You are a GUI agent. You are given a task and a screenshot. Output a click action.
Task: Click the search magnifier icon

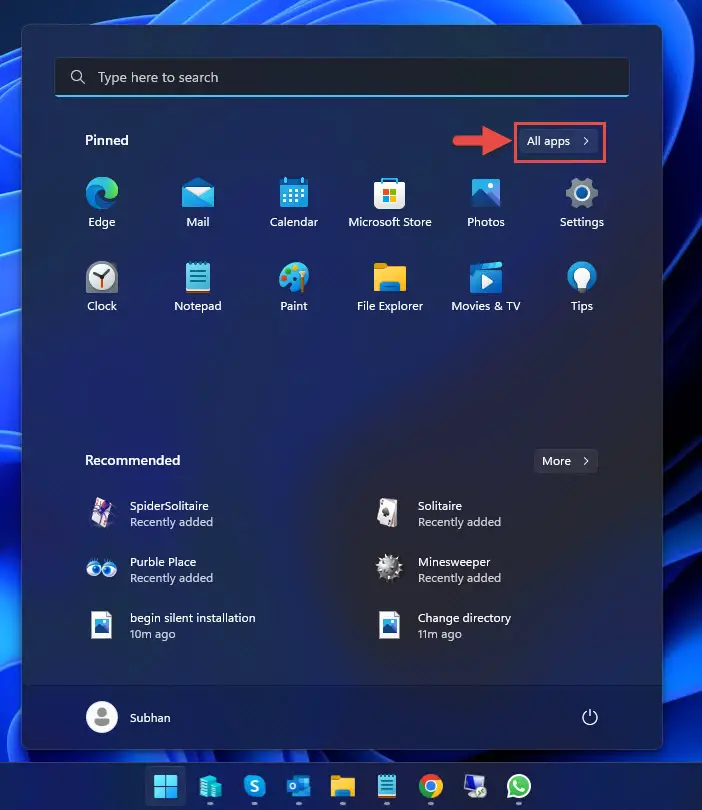(x=78, y=77)
